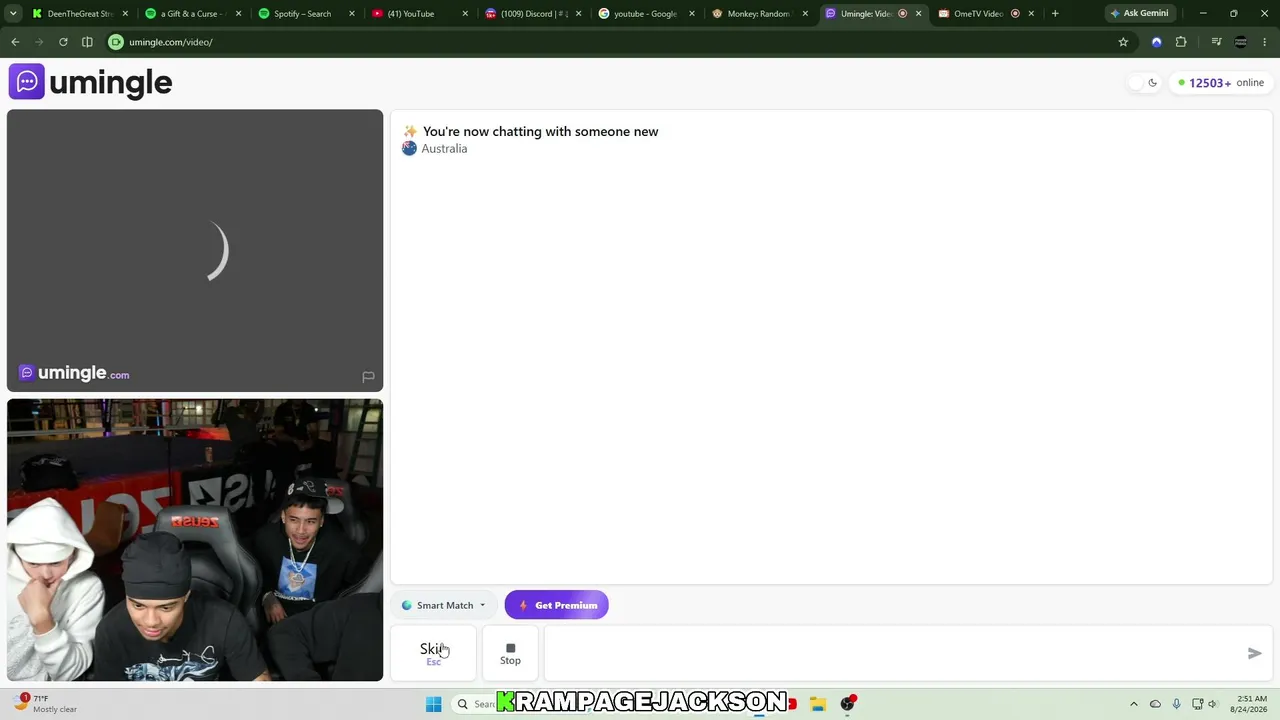This screenshot has height=720, width=1280.
Task: Close the (41) YouTube tab
Action: 465,14
